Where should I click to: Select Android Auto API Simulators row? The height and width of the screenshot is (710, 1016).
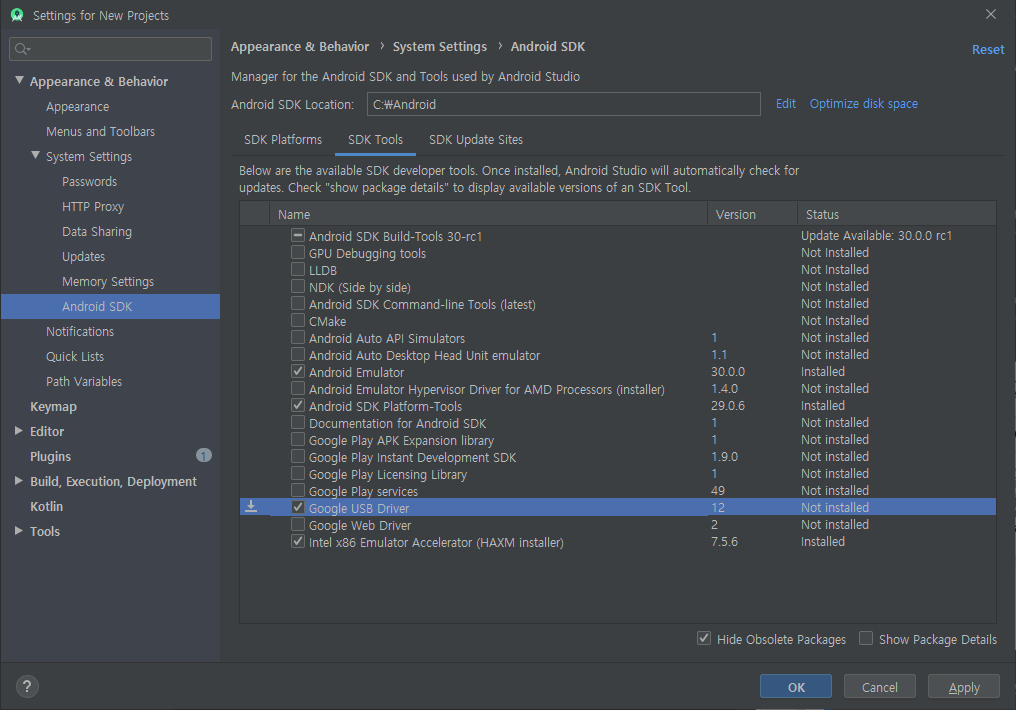(618, 338)
